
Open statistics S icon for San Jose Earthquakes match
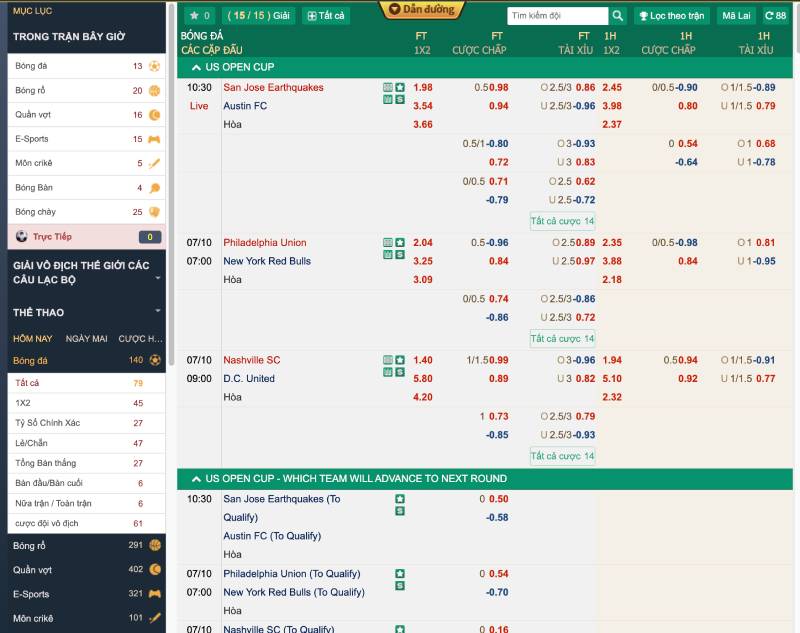[400, 99]
